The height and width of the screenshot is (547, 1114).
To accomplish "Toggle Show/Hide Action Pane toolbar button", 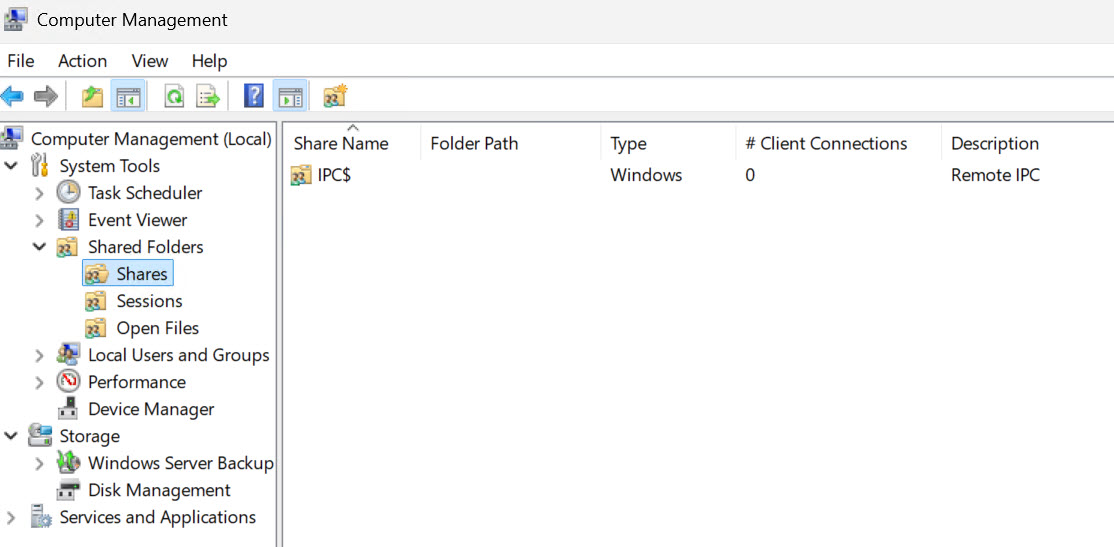I will point(290,96).
